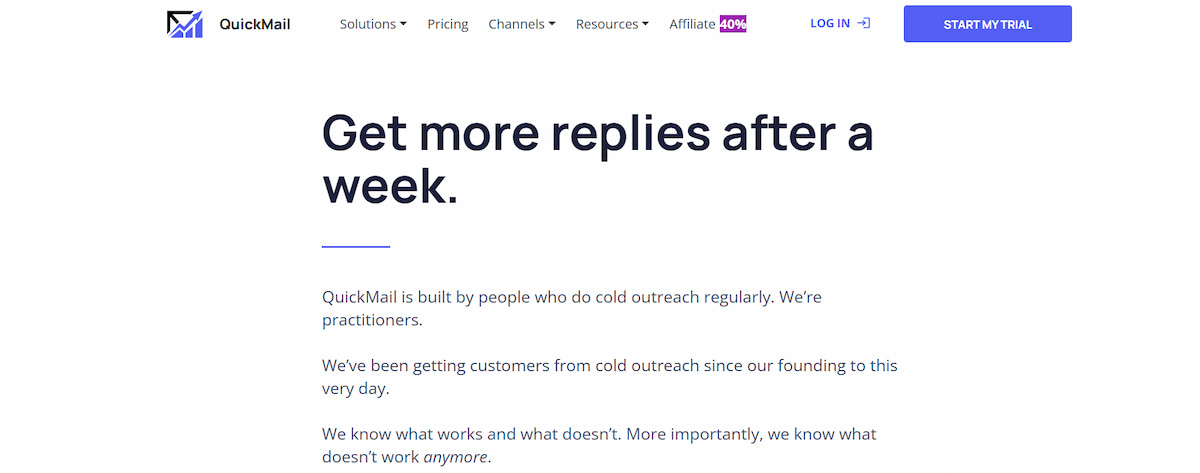Open the Channels navigation item
The width and height of the screenshot is (1200, 473).
(x=516, y=24)
